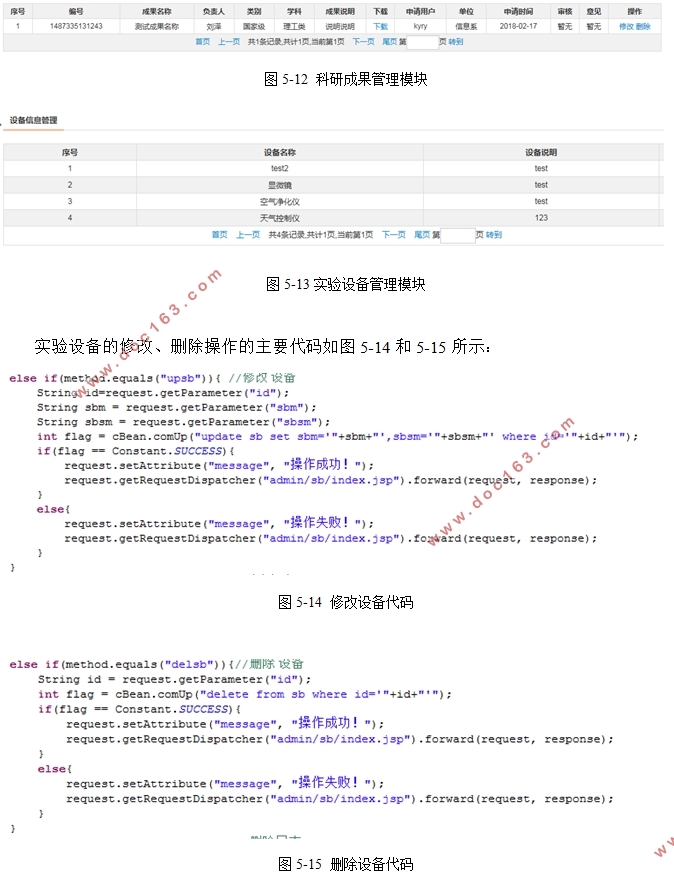The width and height of the screenshot is (674, 887).
Task: Select the 信息系 cell
Action: click(x=466, y=26)
